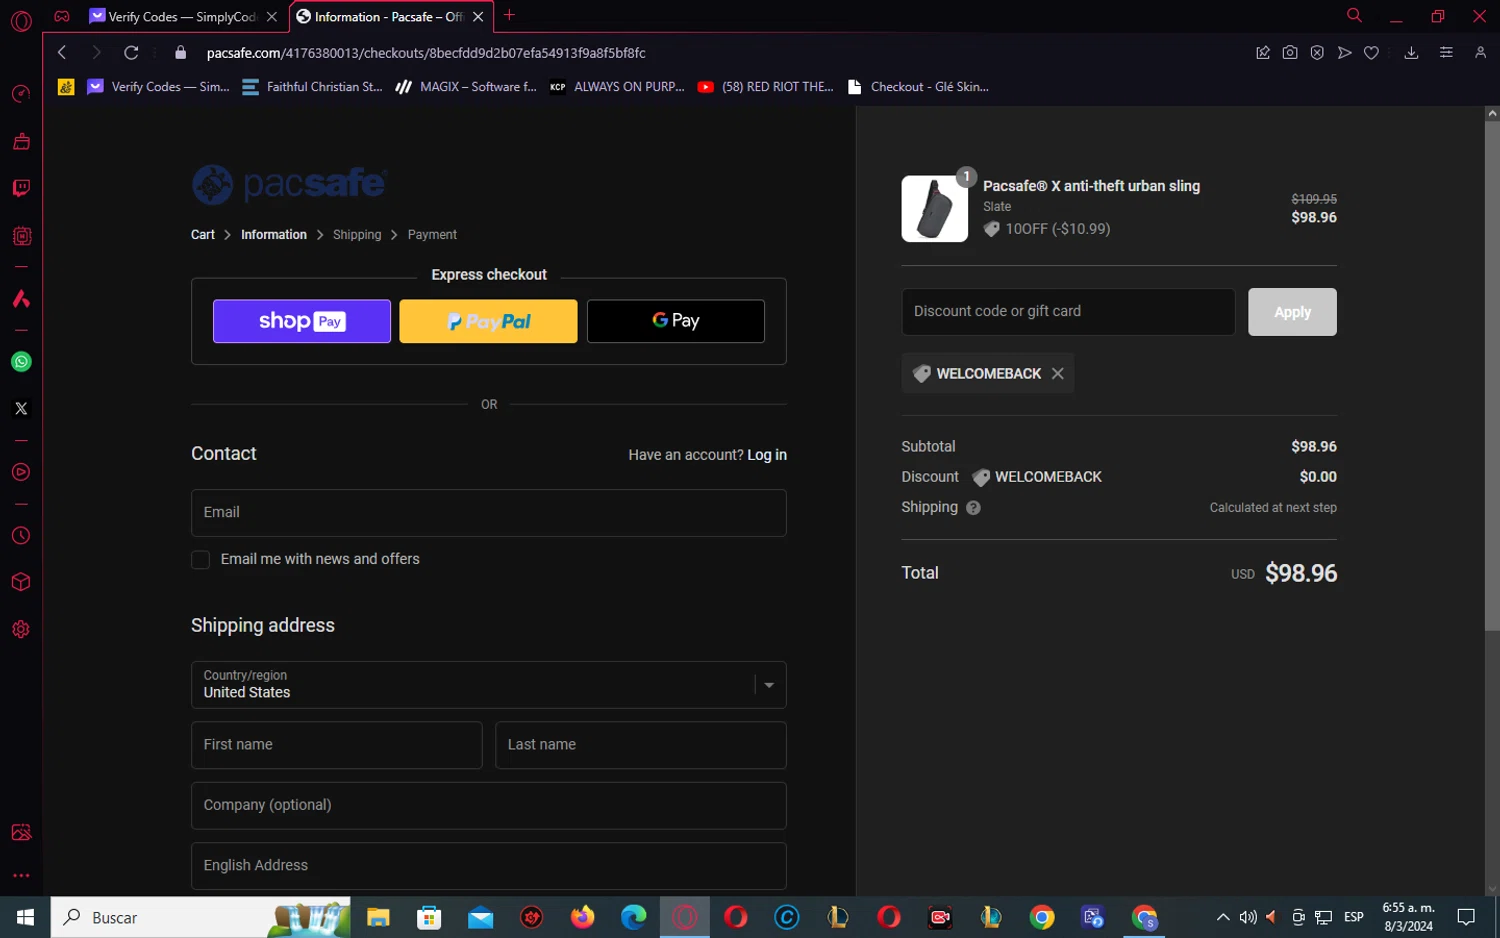This screenshot has height=938, width=1500.
Task: Show hidden system tray icons
Action: click(x=1222, y=917)
